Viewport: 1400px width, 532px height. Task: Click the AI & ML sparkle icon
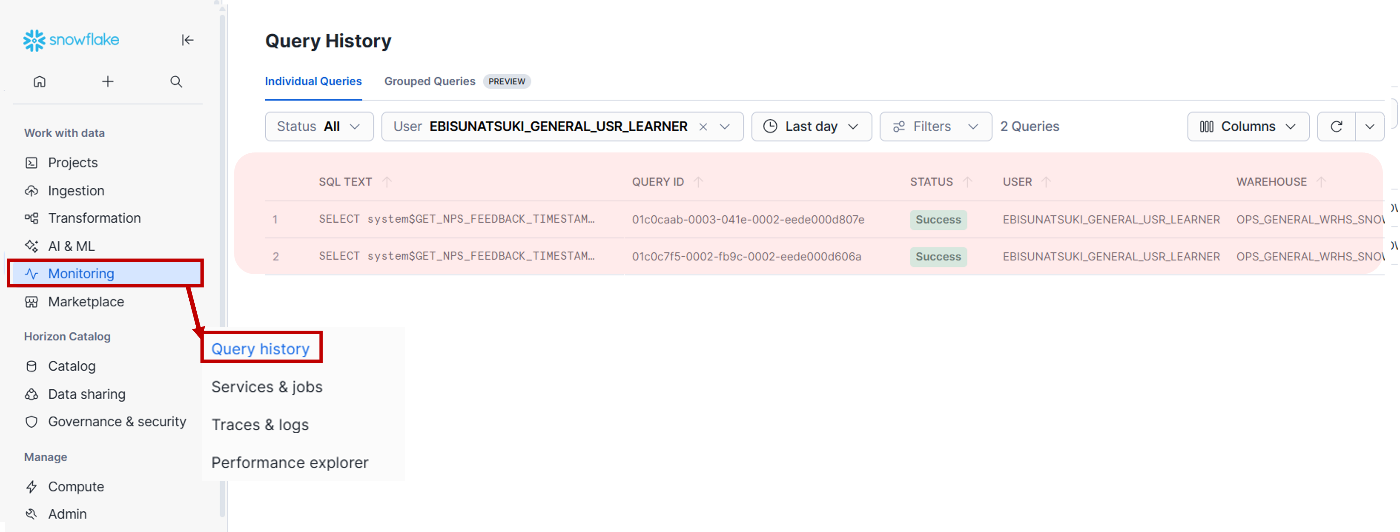coord(31,246)
